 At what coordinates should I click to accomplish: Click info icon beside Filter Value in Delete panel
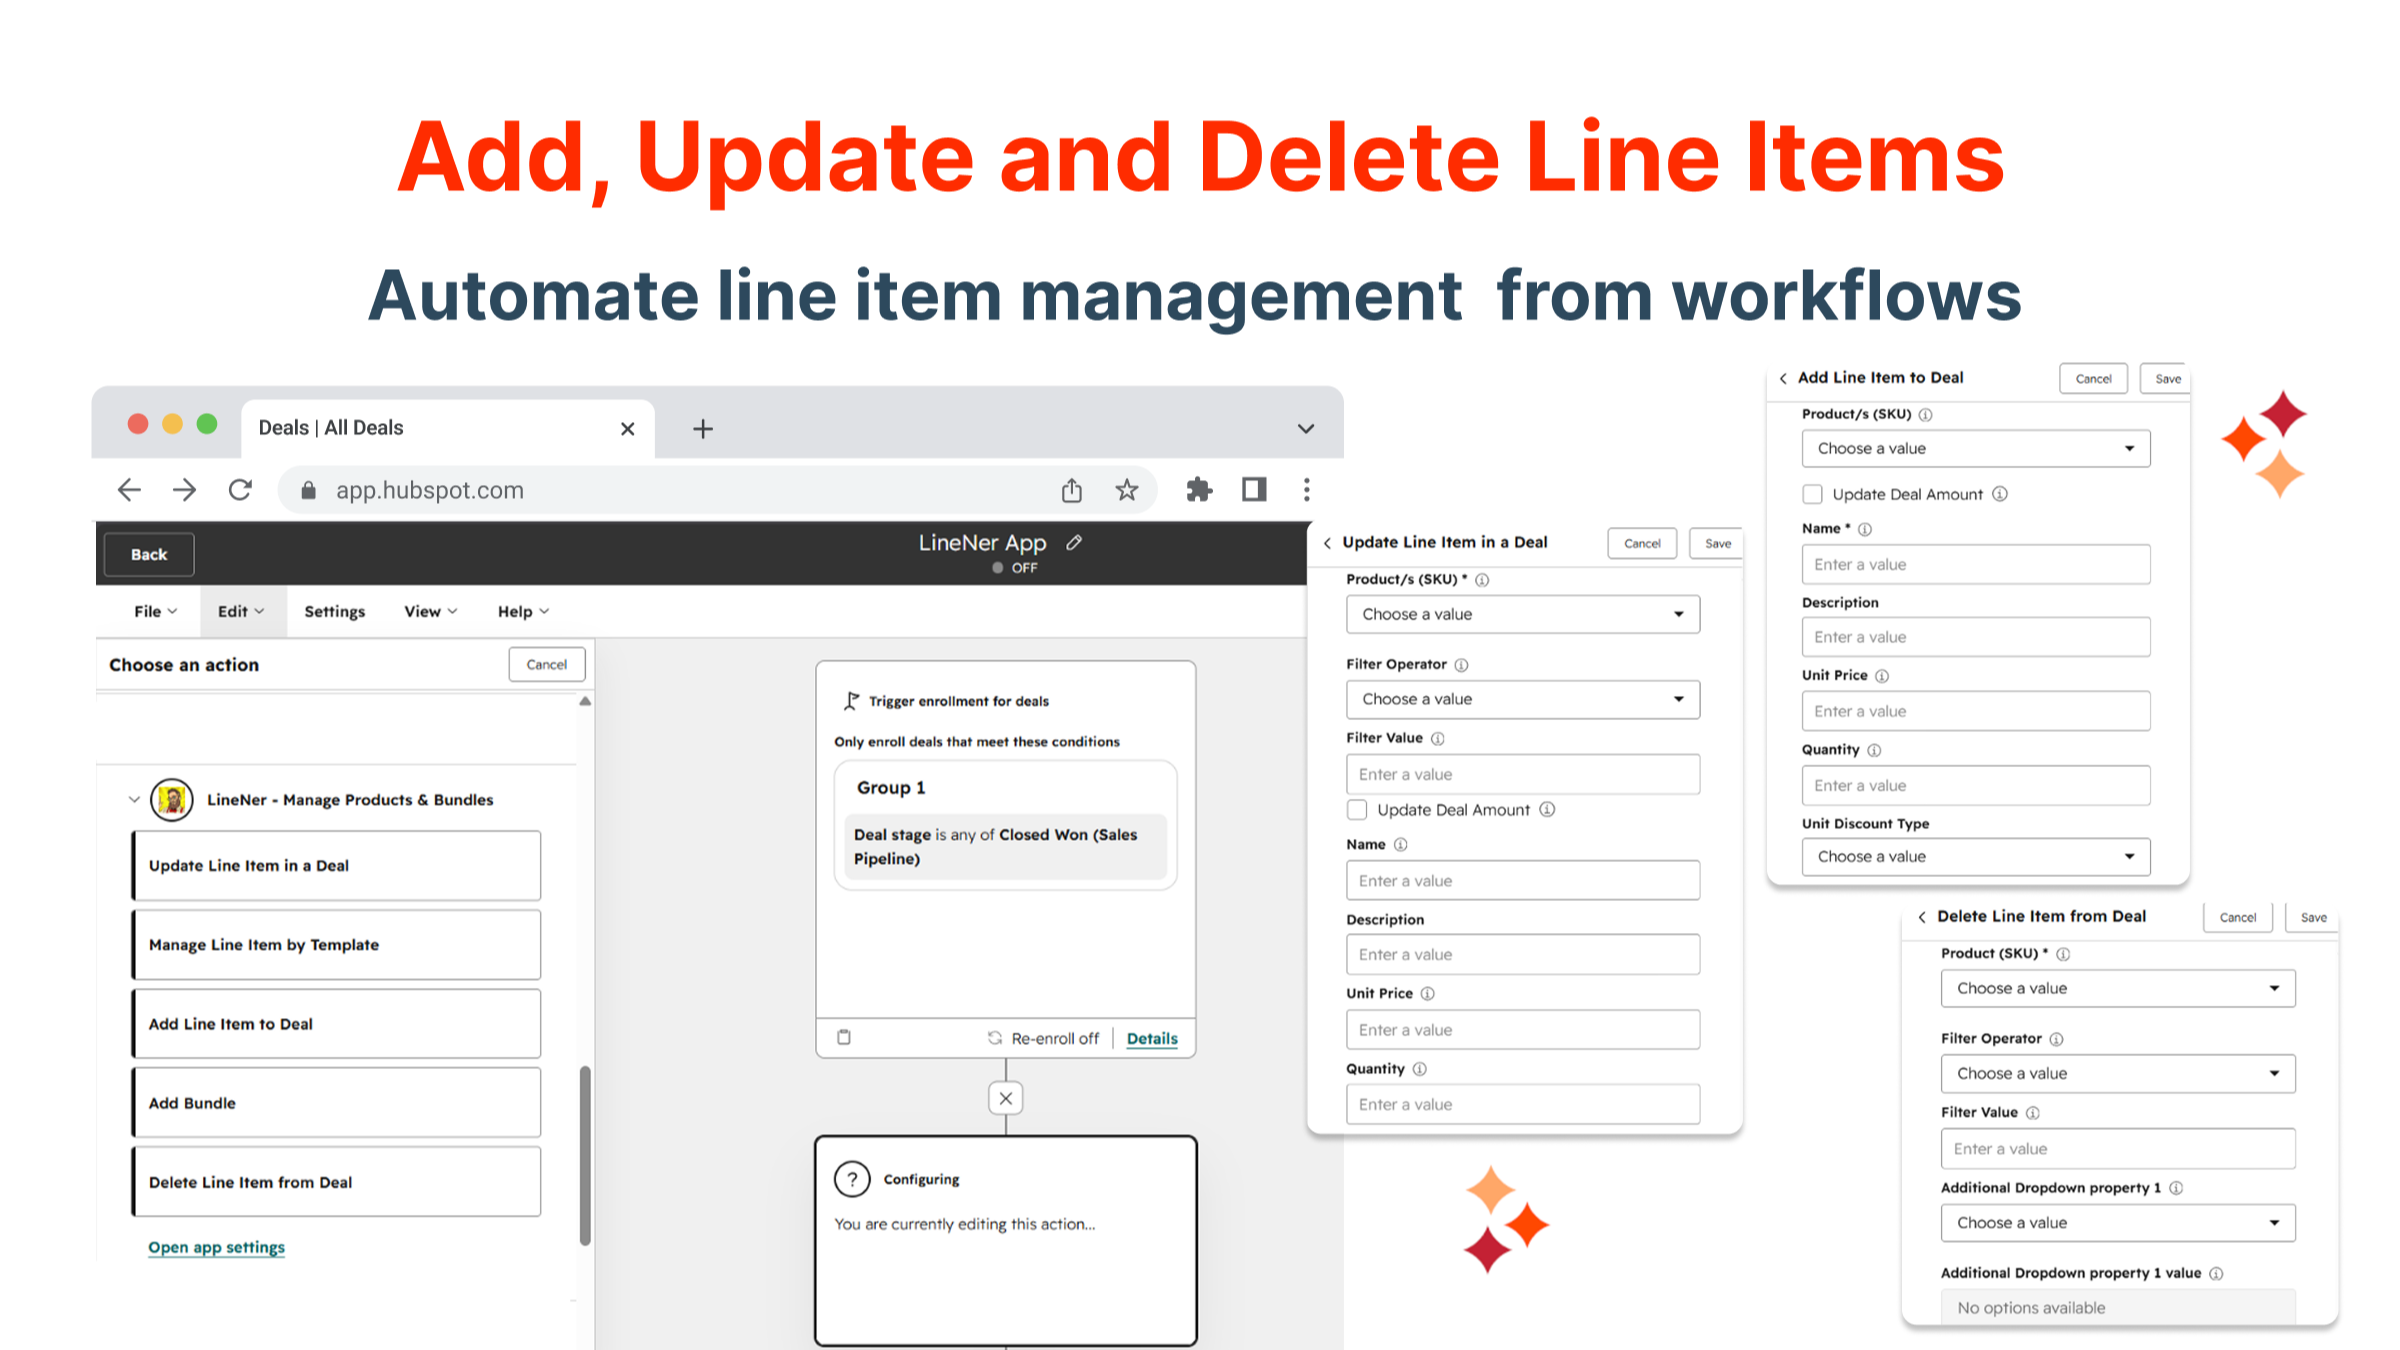pyautogui.click(x=2033, y=1113)
